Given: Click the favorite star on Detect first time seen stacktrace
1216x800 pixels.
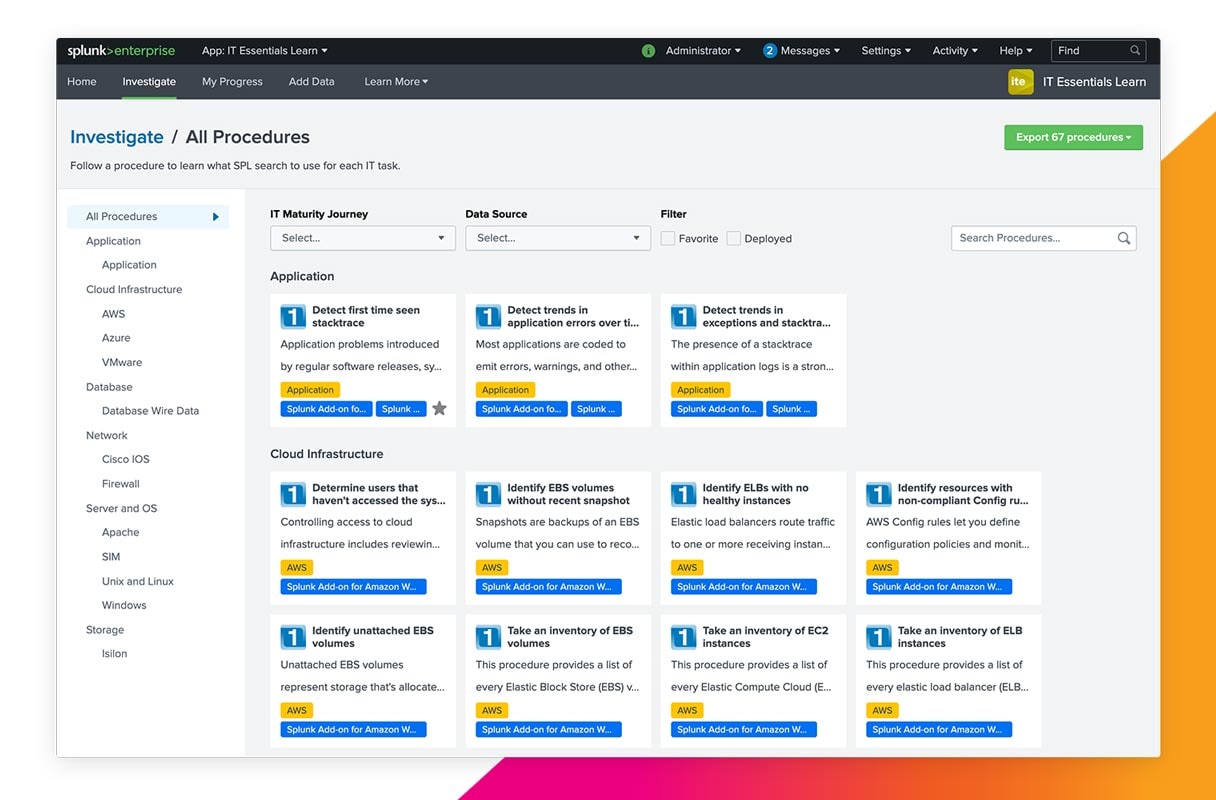Looking at the screenshot, I should coord(439,408).
